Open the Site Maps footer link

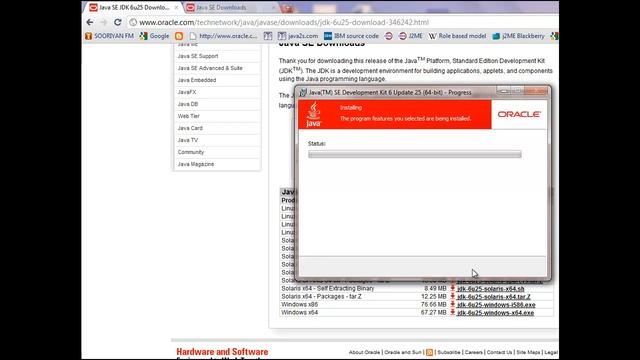pos(528,352)
